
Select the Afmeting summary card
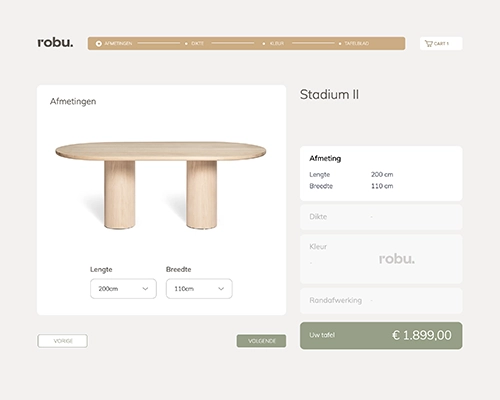381,173
